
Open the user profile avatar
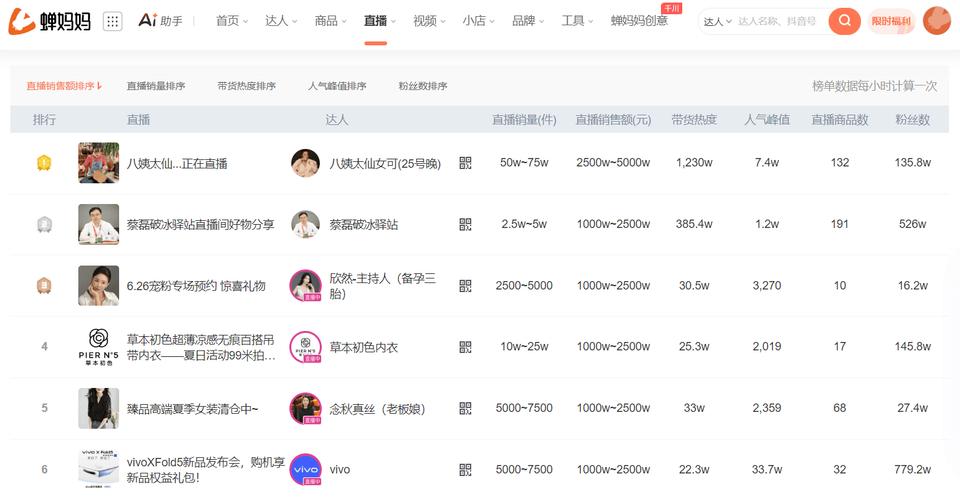point(936,21)
